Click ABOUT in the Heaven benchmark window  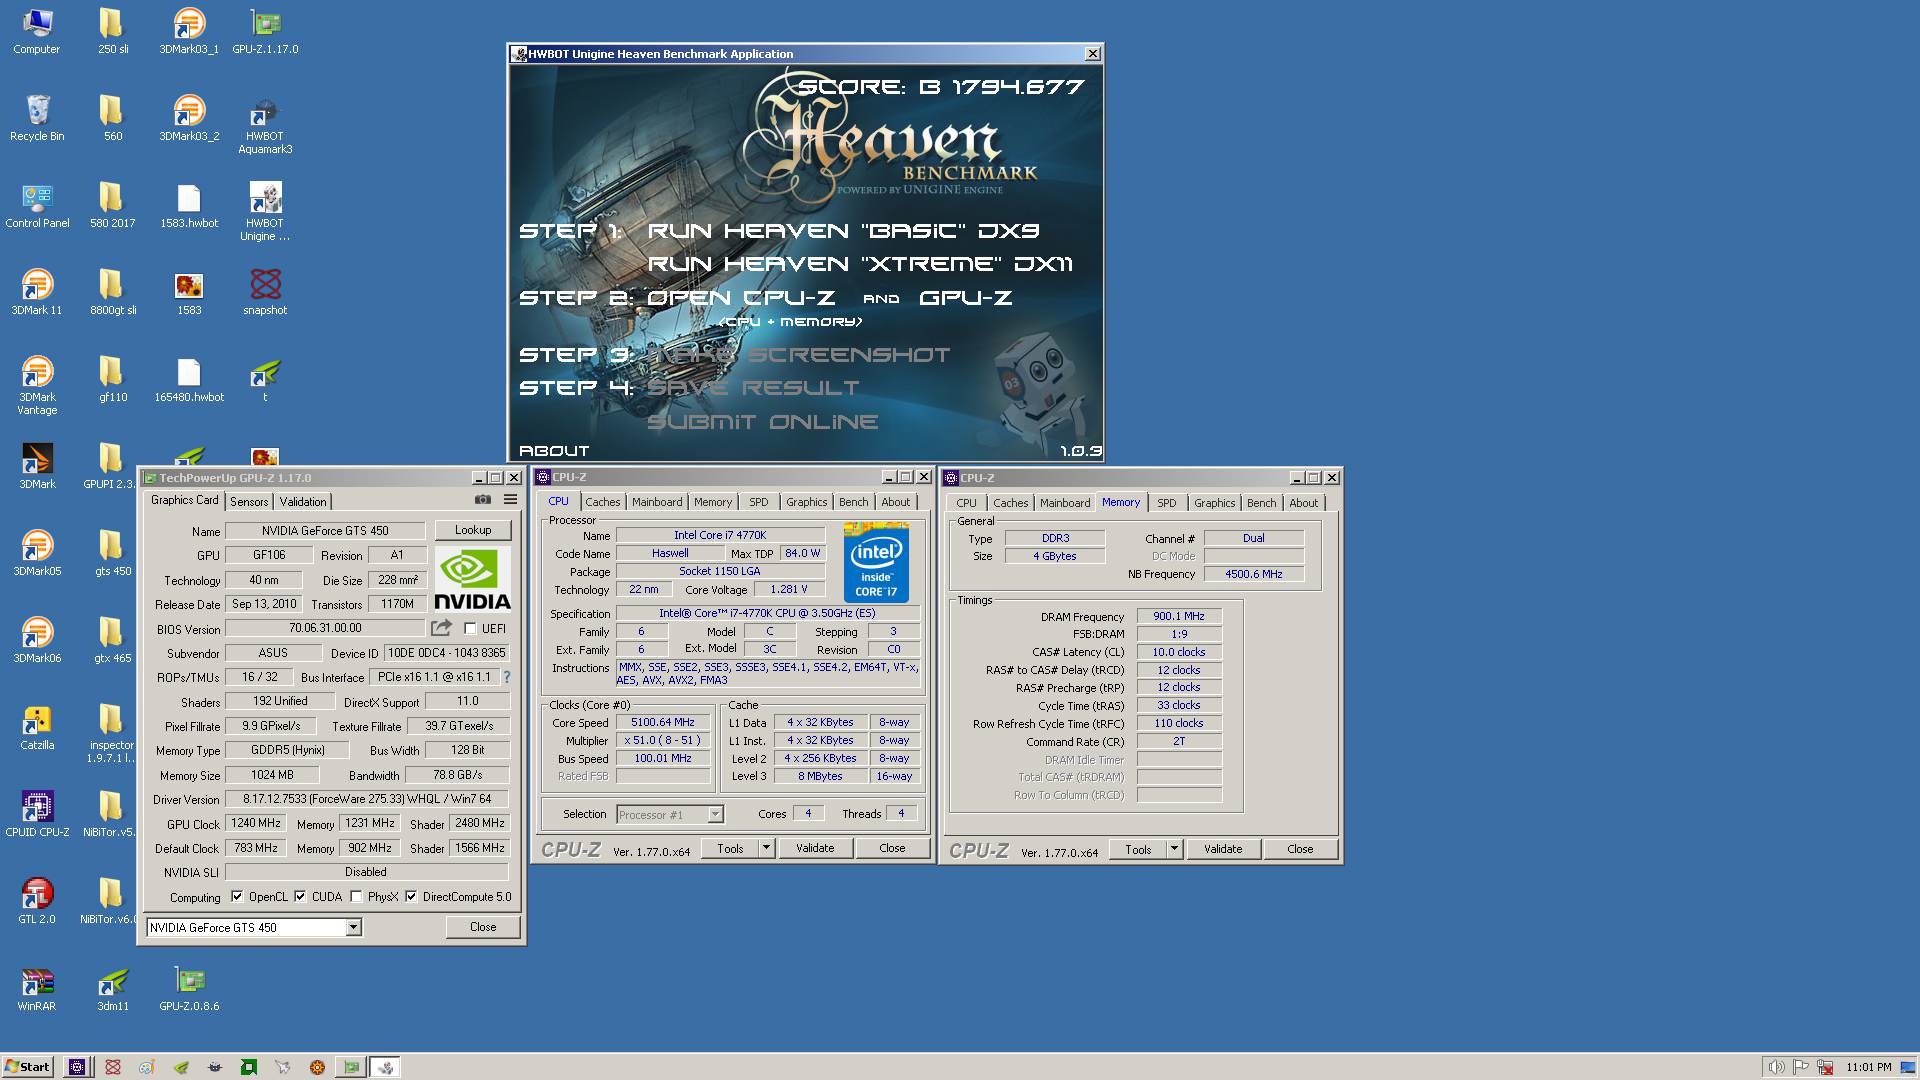click(x=554, y=451)
